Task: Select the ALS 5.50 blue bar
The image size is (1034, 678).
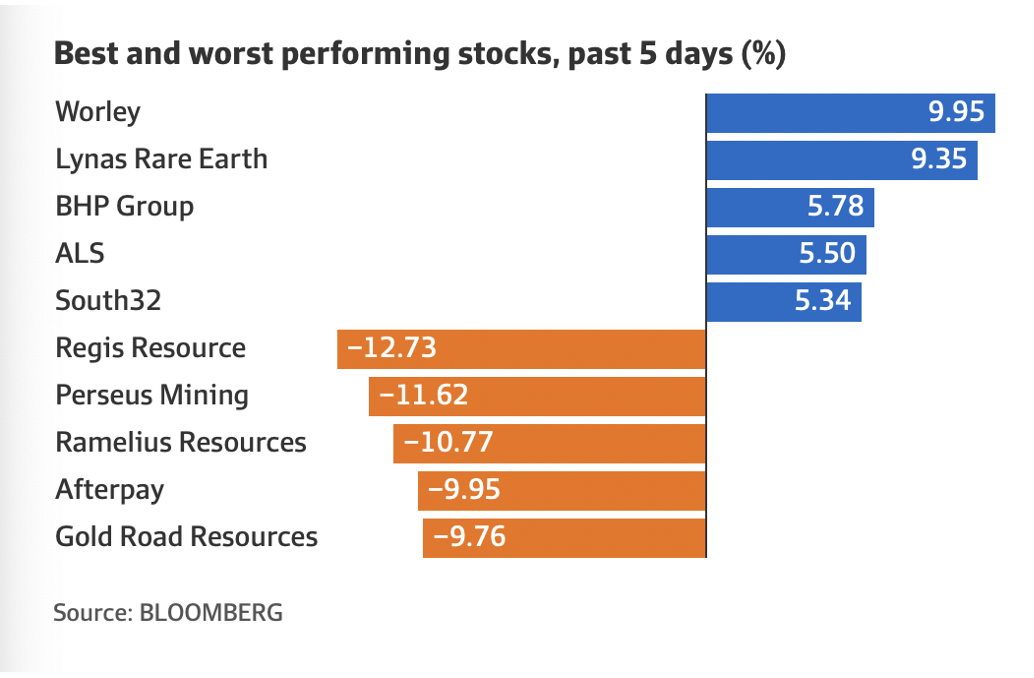Action: 786,254
